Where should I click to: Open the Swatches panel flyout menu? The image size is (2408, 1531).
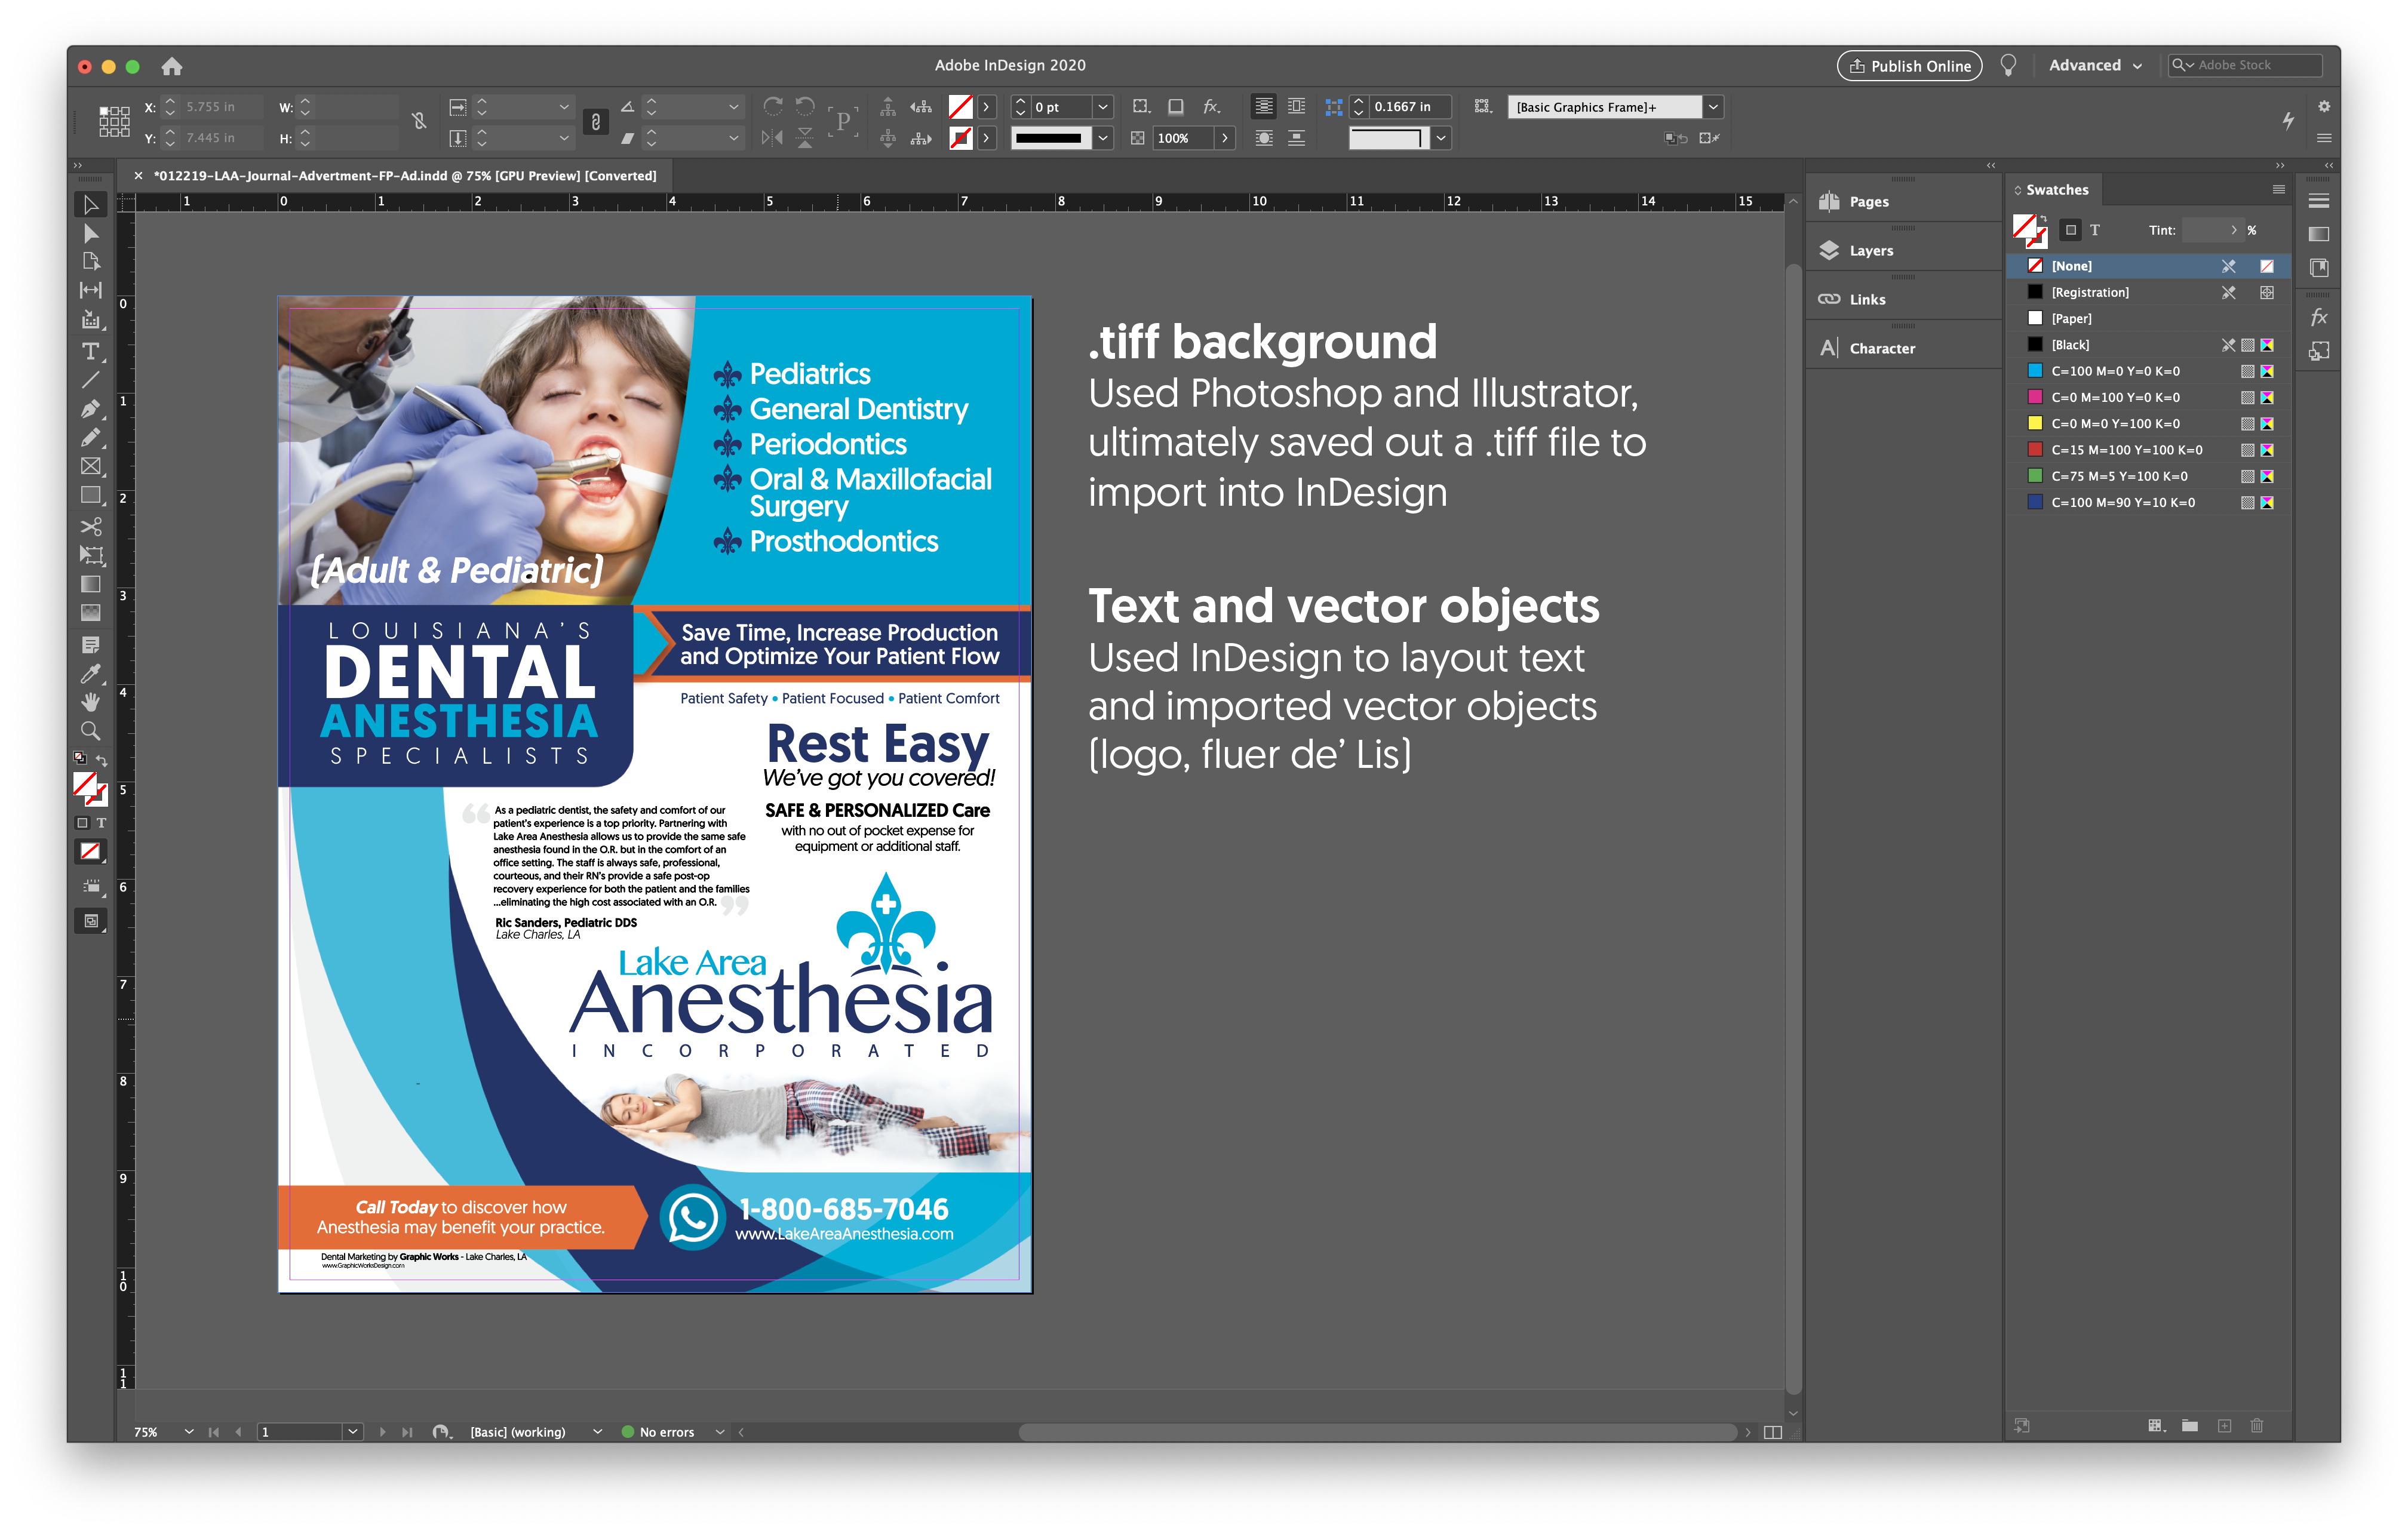tap(2279, 190)
